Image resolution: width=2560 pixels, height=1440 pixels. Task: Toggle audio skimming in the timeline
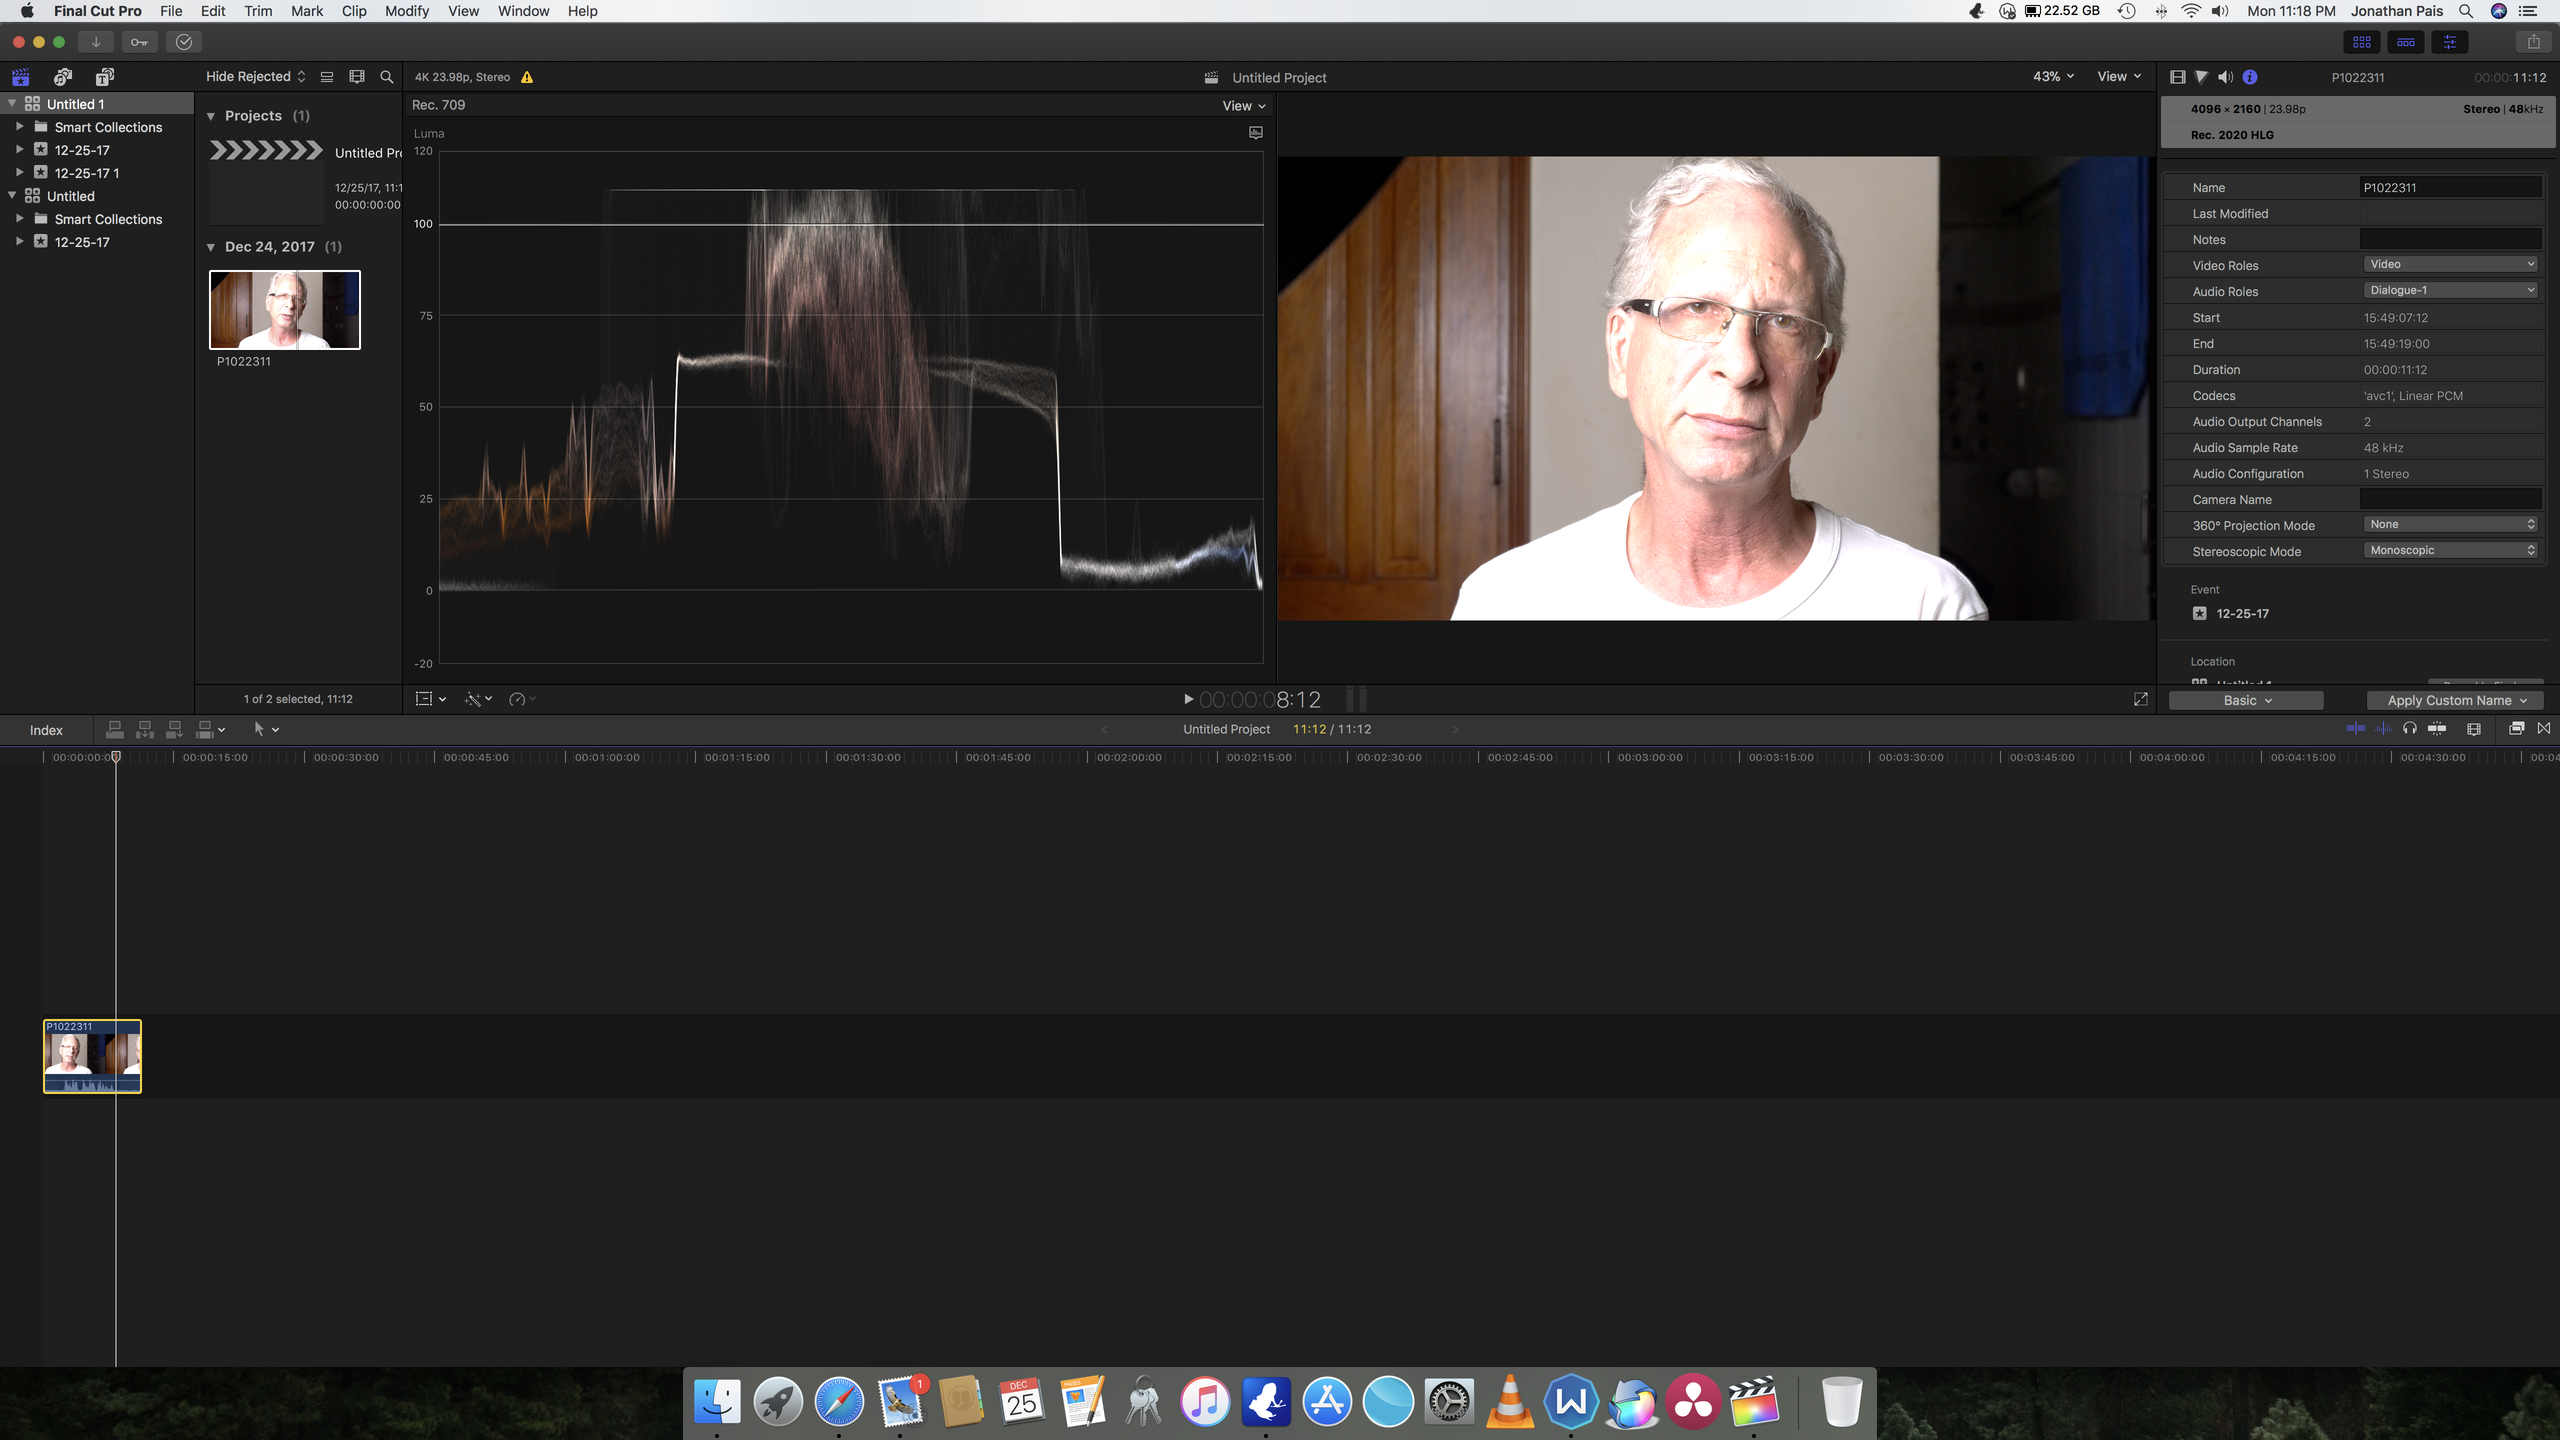(x=2383, y=729)
